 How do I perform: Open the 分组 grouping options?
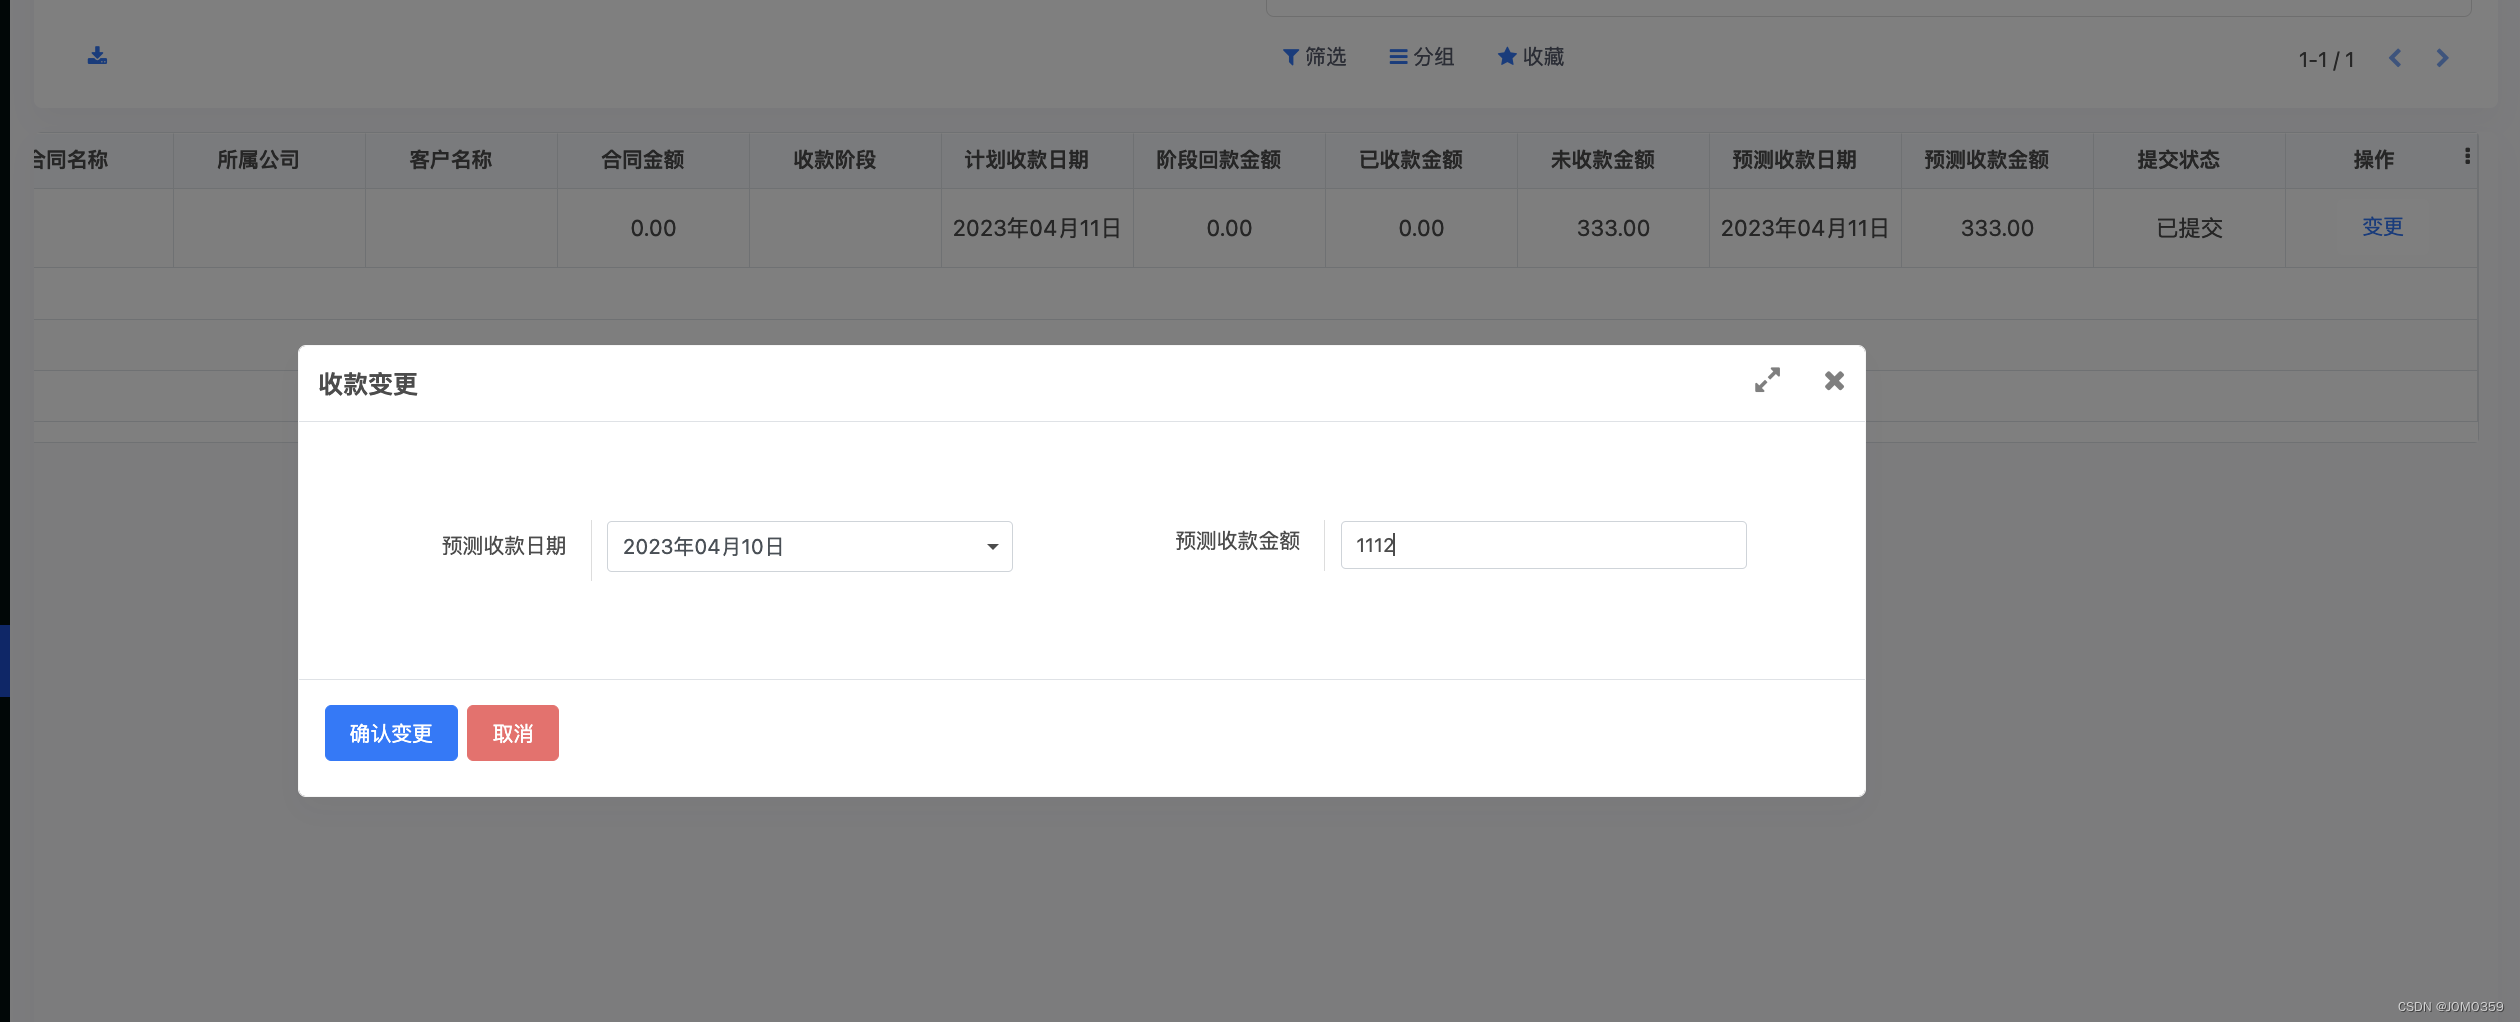pyautogui.click(x=1421, y=57)
